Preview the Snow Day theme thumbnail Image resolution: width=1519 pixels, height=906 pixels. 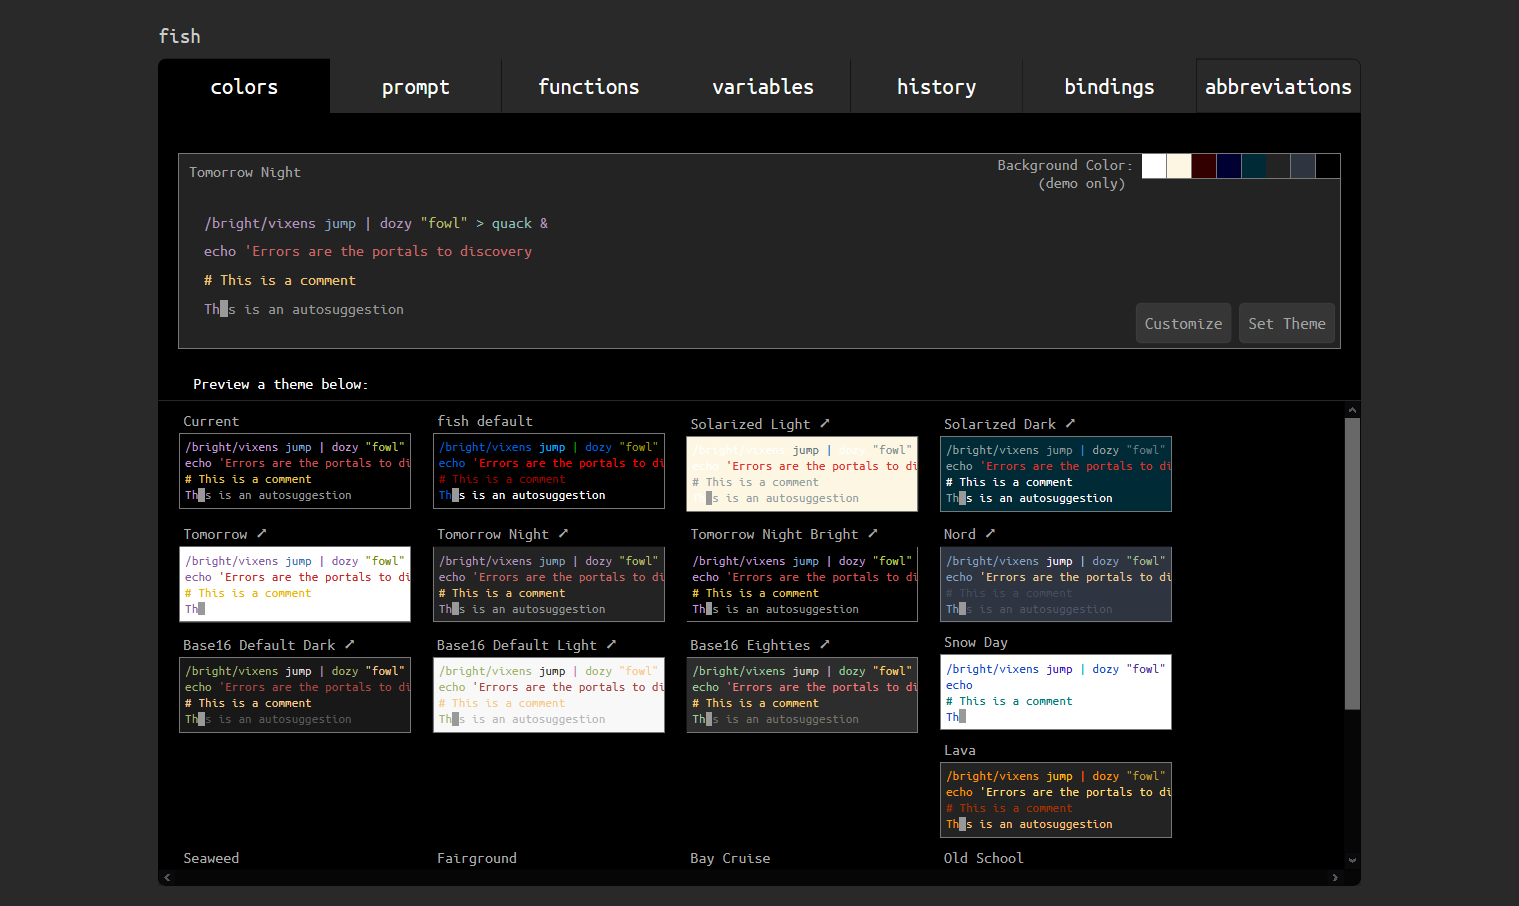tap(1056, 692)
